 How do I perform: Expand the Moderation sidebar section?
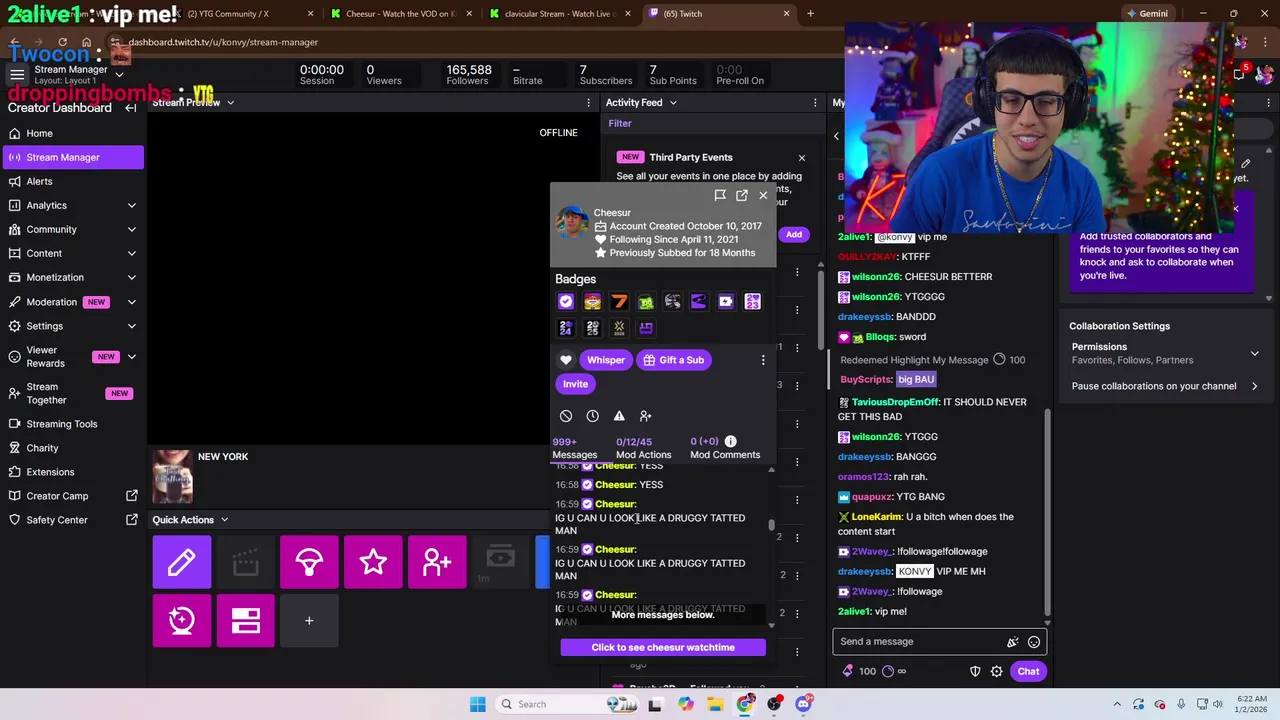(x=72, y=301)
